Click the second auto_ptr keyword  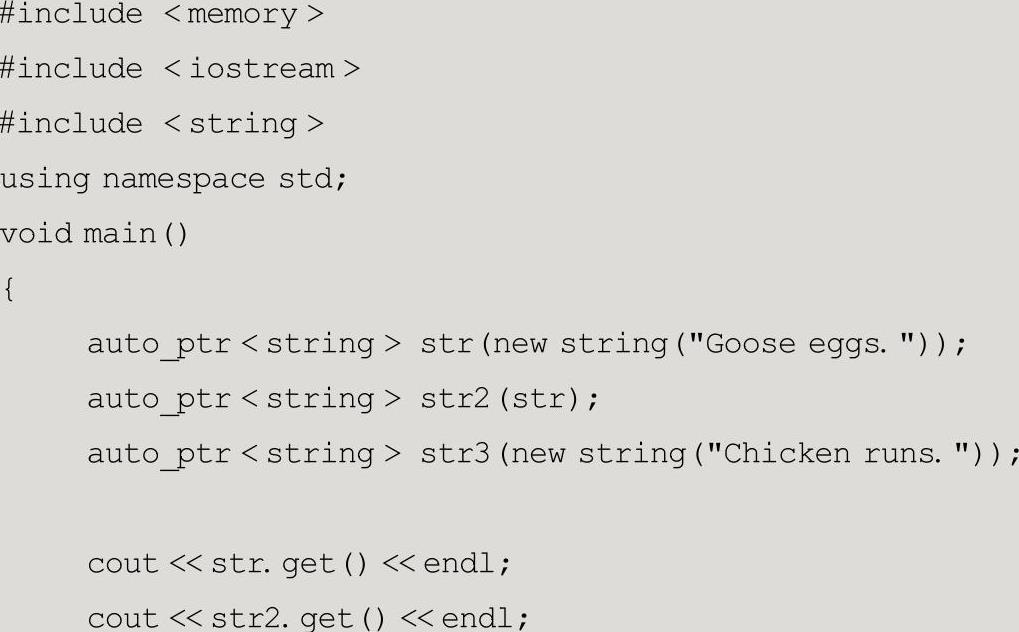click(159, 400)
